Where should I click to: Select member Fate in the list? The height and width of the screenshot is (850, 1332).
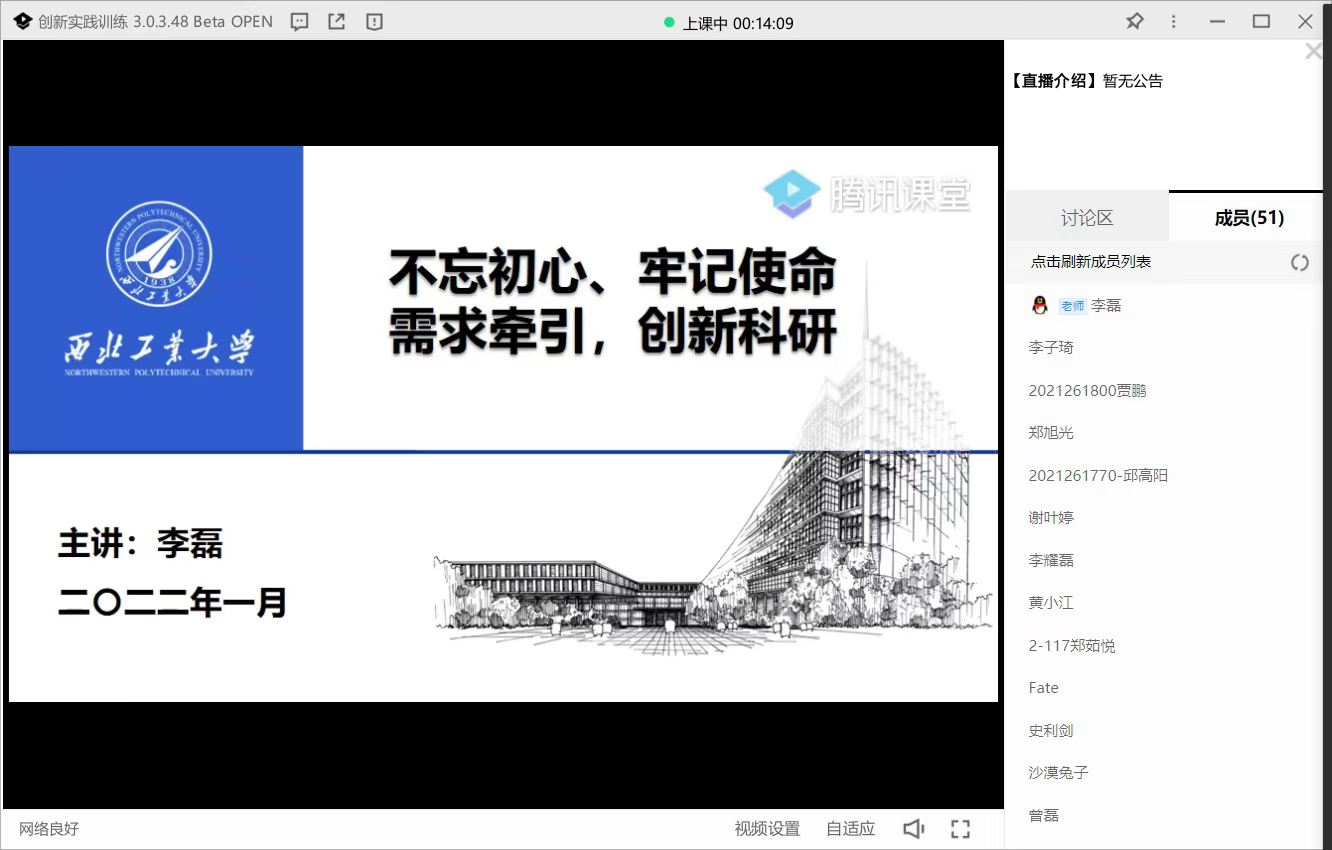[1043, 688]
